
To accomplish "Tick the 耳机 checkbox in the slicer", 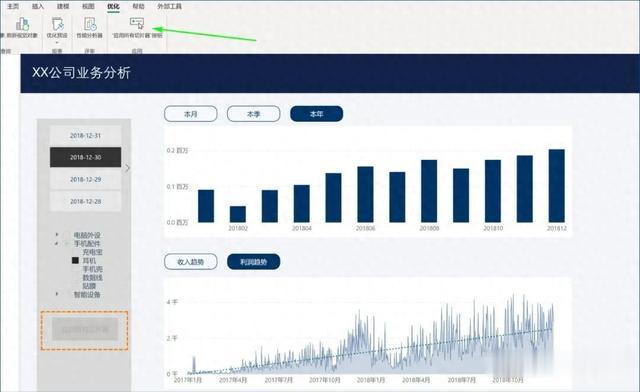I will pyautogui.click(x=75, y=260).
